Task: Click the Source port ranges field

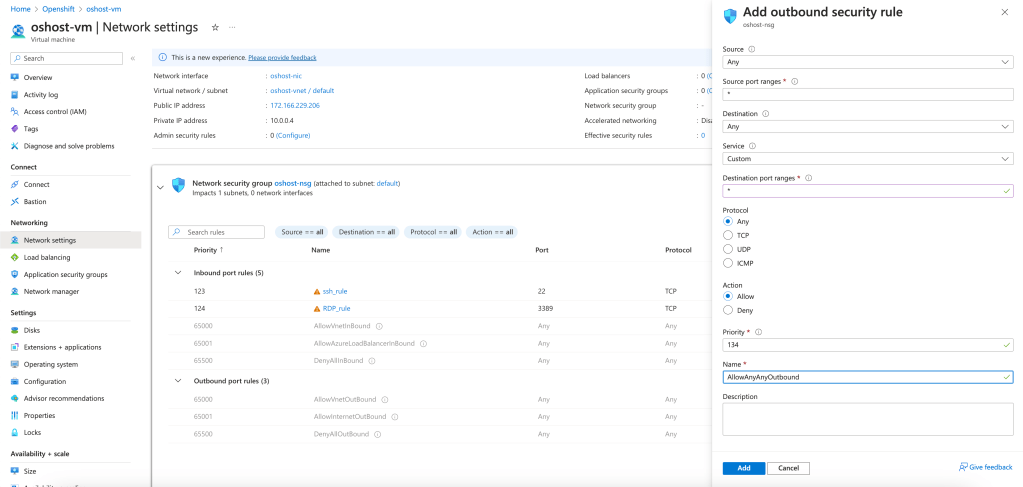Action: coord(868,94)
